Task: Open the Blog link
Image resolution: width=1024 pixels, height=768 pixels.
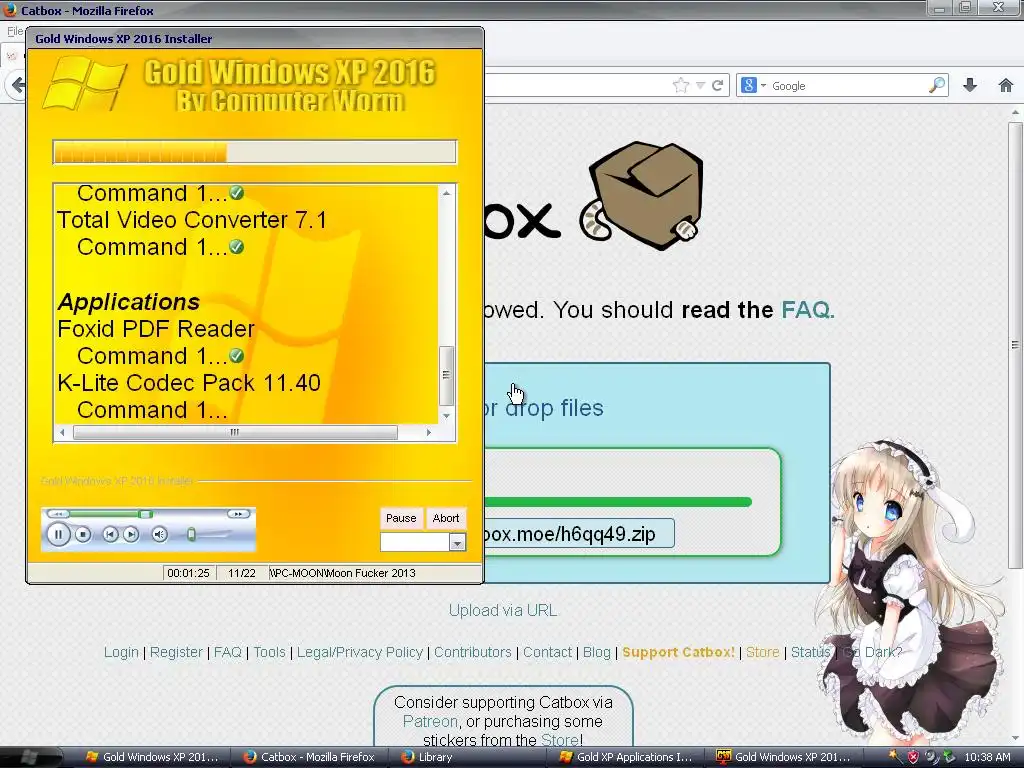Action: (x=596, y=652)
